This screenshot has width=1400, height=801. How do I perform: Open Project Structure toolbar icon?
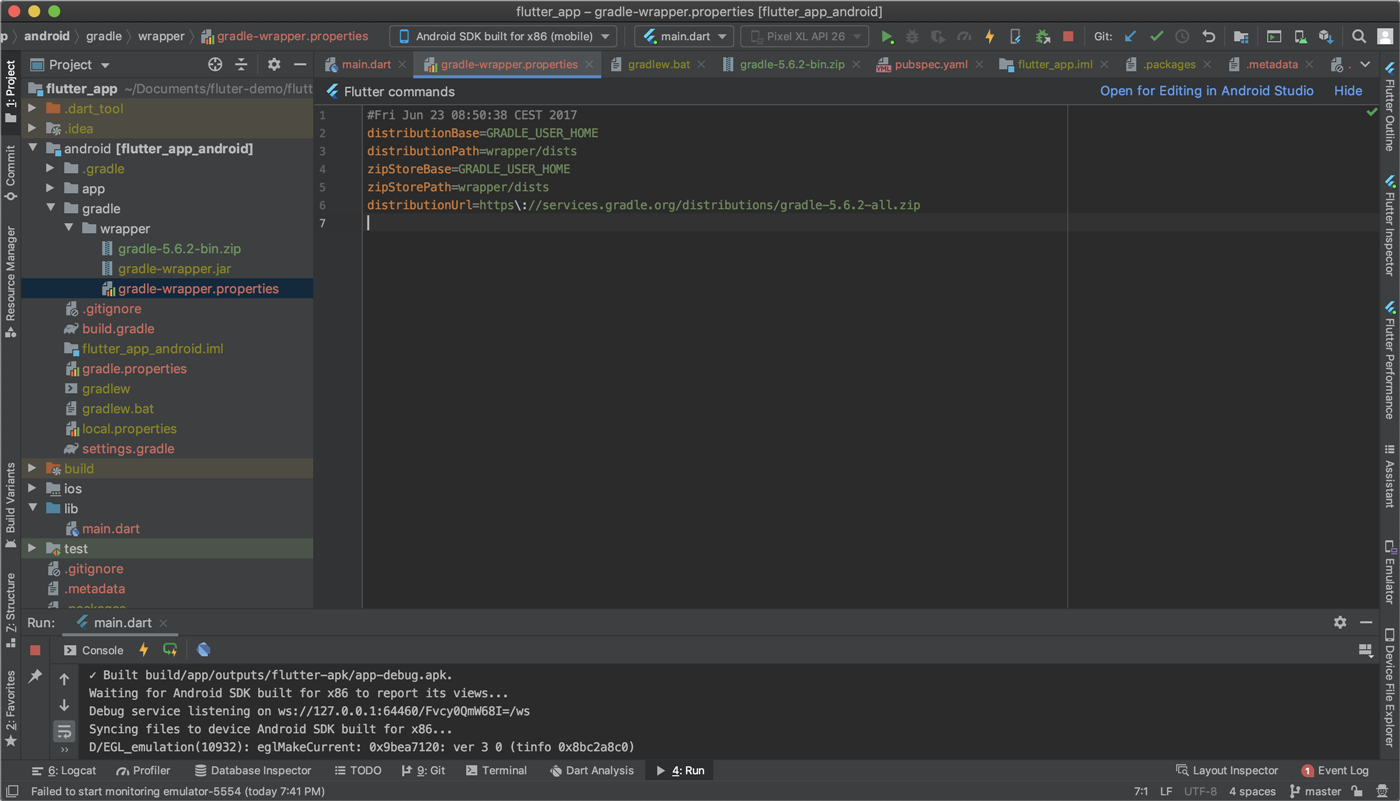[1241, 37]
